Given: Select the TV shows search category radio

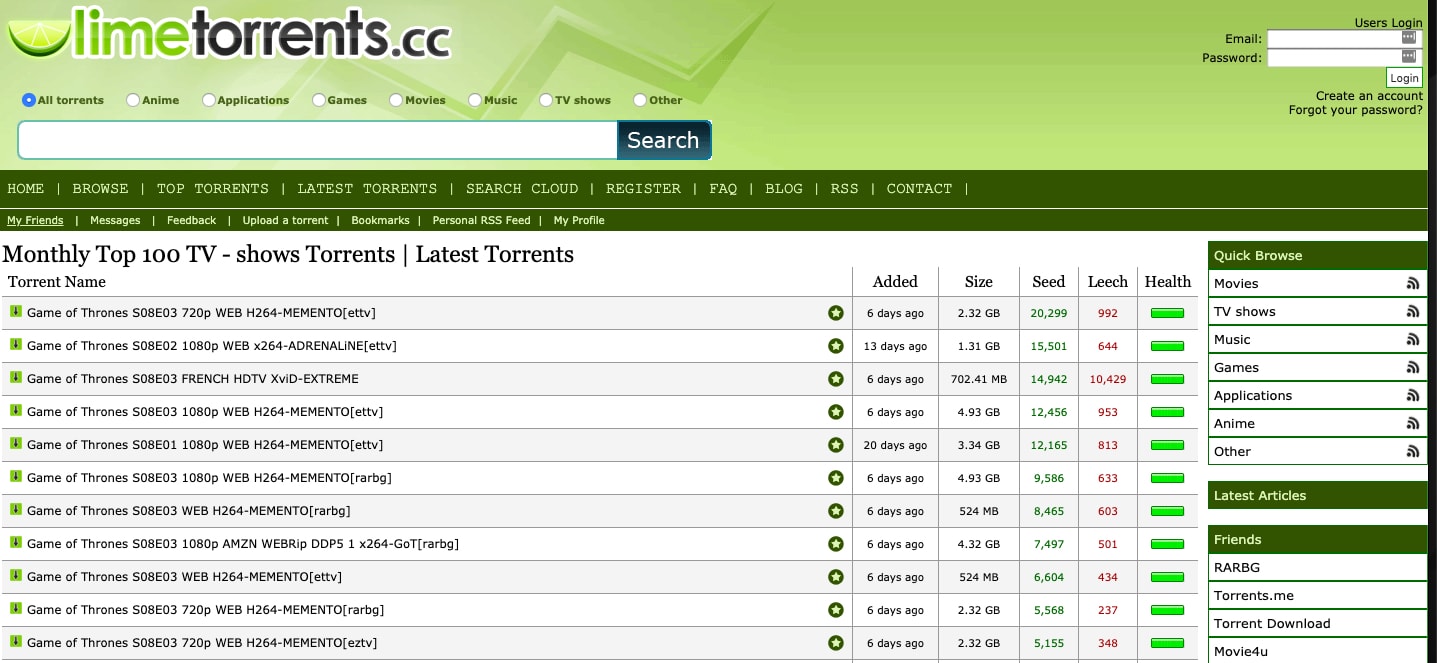Looking at the screenshot, I should point(546,100).
